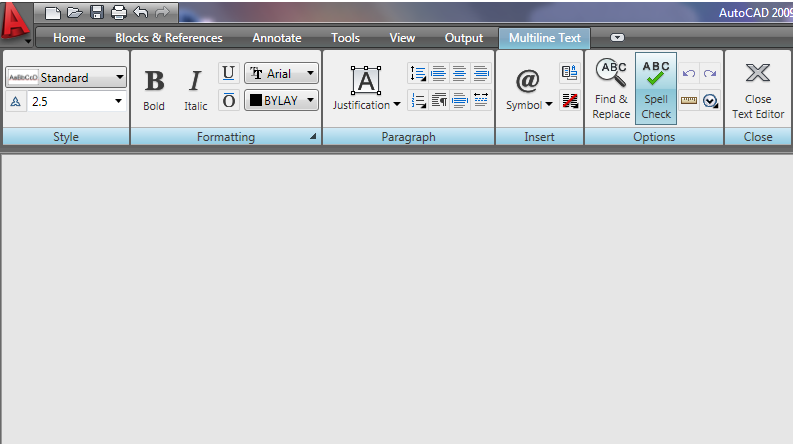Create a new drawing from quick access toolbar

point(53,13)
